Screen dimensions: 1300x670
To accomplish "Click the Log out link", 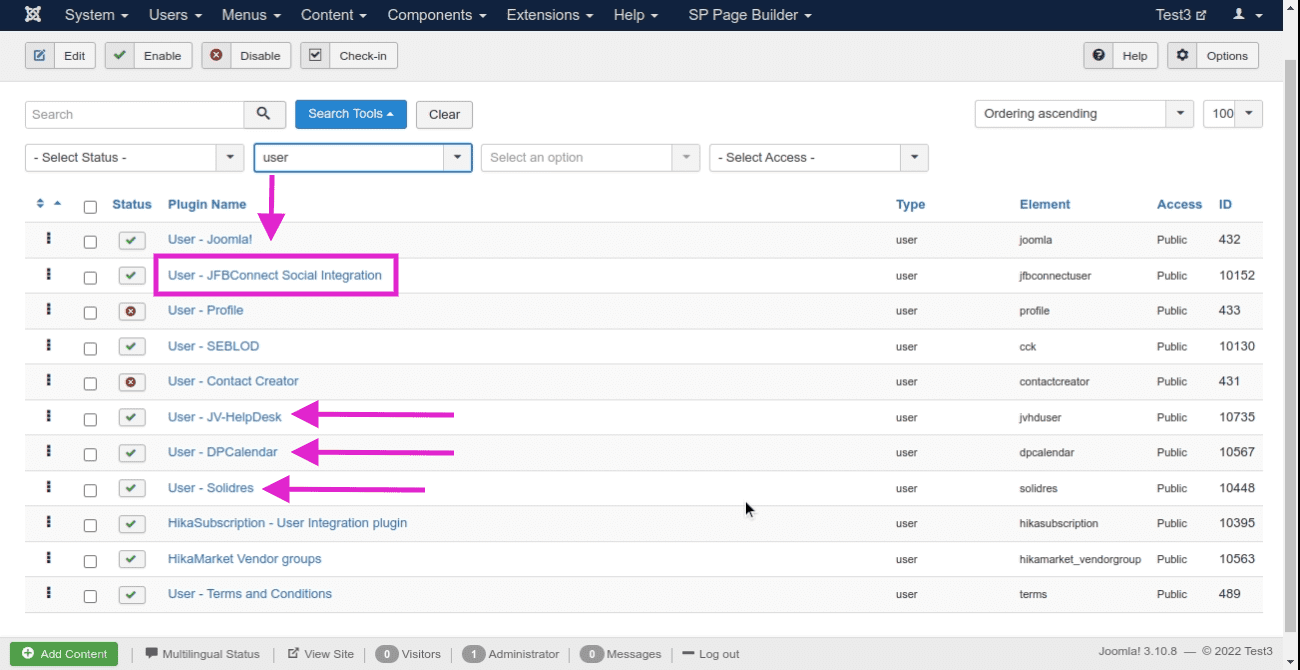I will pyautogui.click(x=711, y=654).
